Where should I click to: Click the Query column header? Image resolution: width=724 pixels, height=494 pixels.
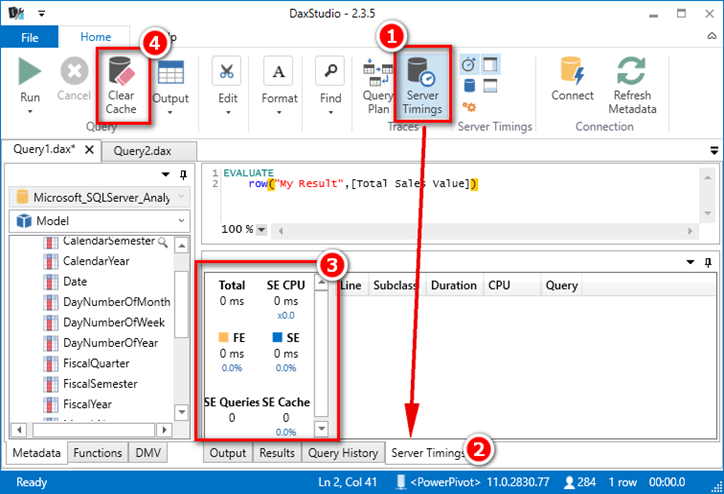tap(561, 285)
